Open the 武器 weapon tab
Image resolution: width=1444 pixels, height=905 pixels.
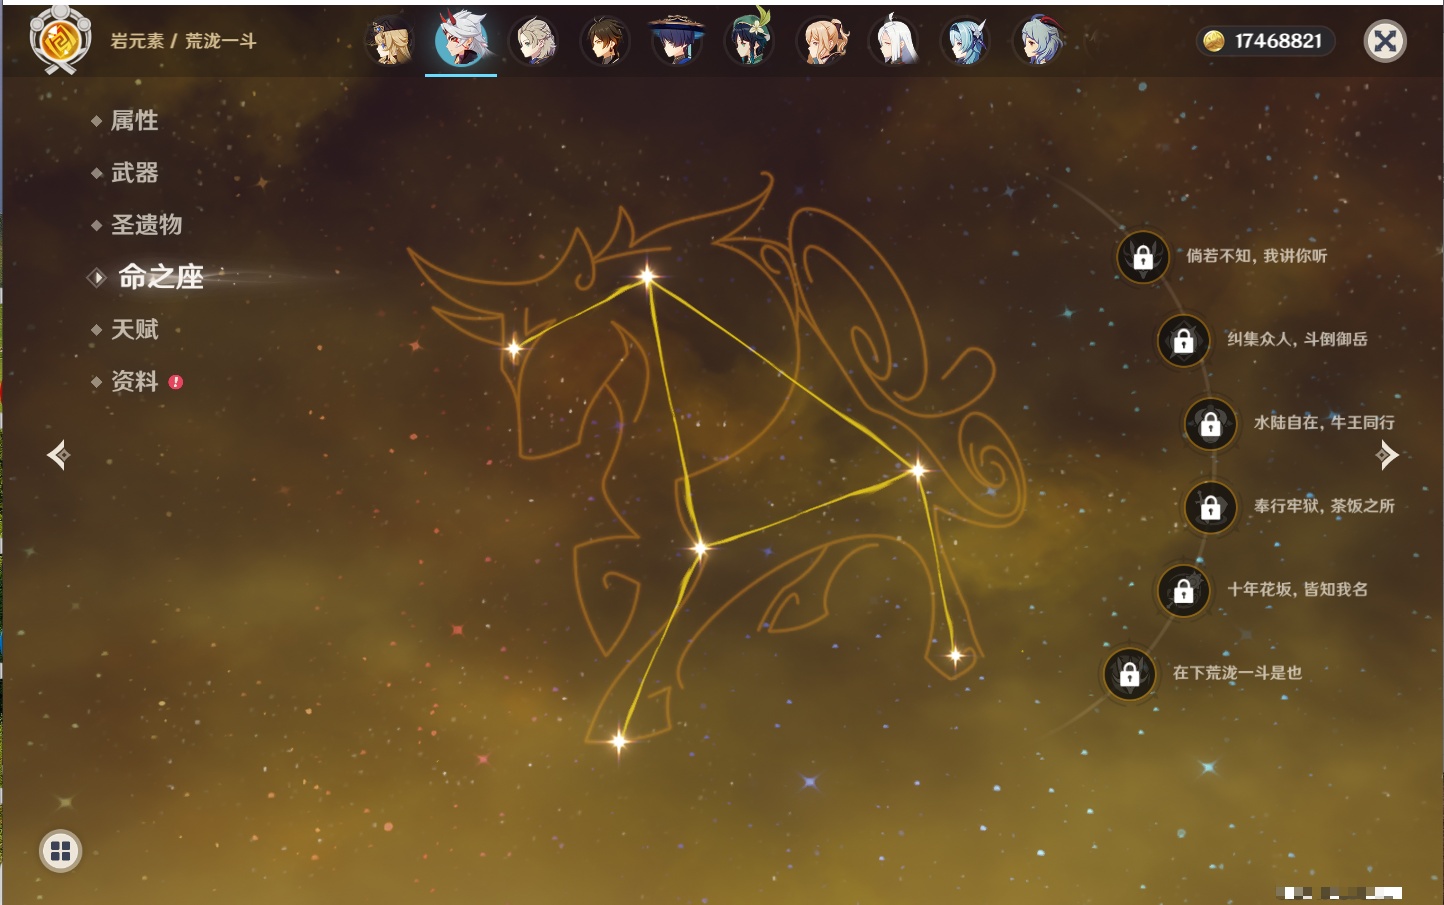134,173
